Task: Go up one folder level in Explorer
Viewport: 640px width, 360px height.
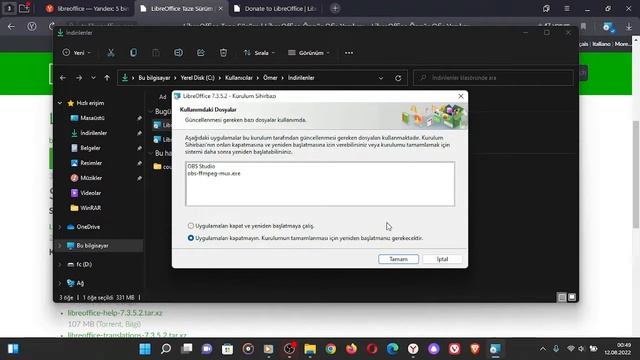Action: [107, 78]
